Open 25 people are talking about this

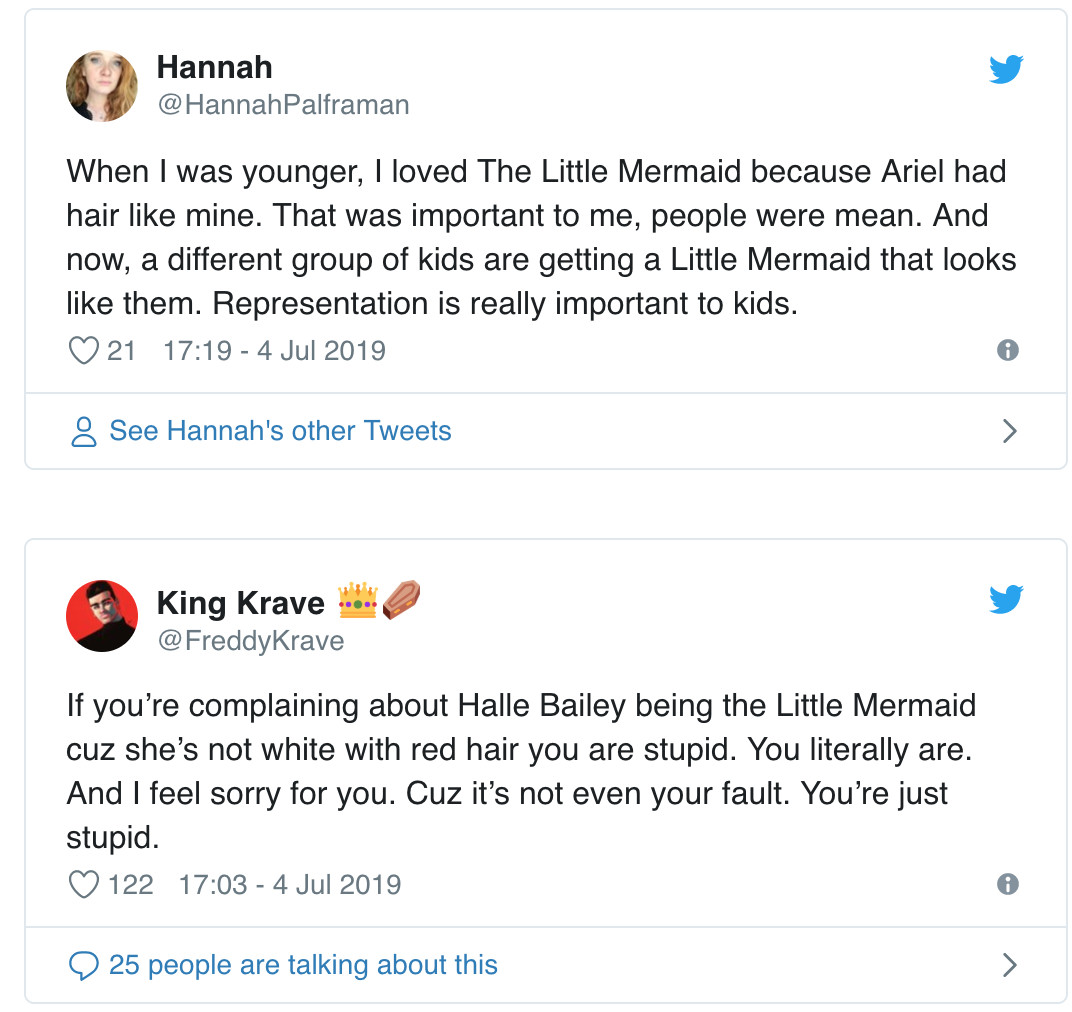click(x=303, y=965)
